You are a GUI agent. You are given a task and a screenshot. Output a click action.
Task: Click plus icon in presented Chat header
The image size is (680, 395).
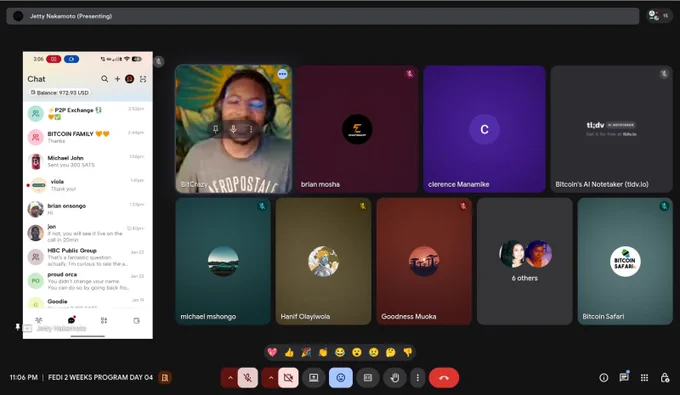click(117, 79)
